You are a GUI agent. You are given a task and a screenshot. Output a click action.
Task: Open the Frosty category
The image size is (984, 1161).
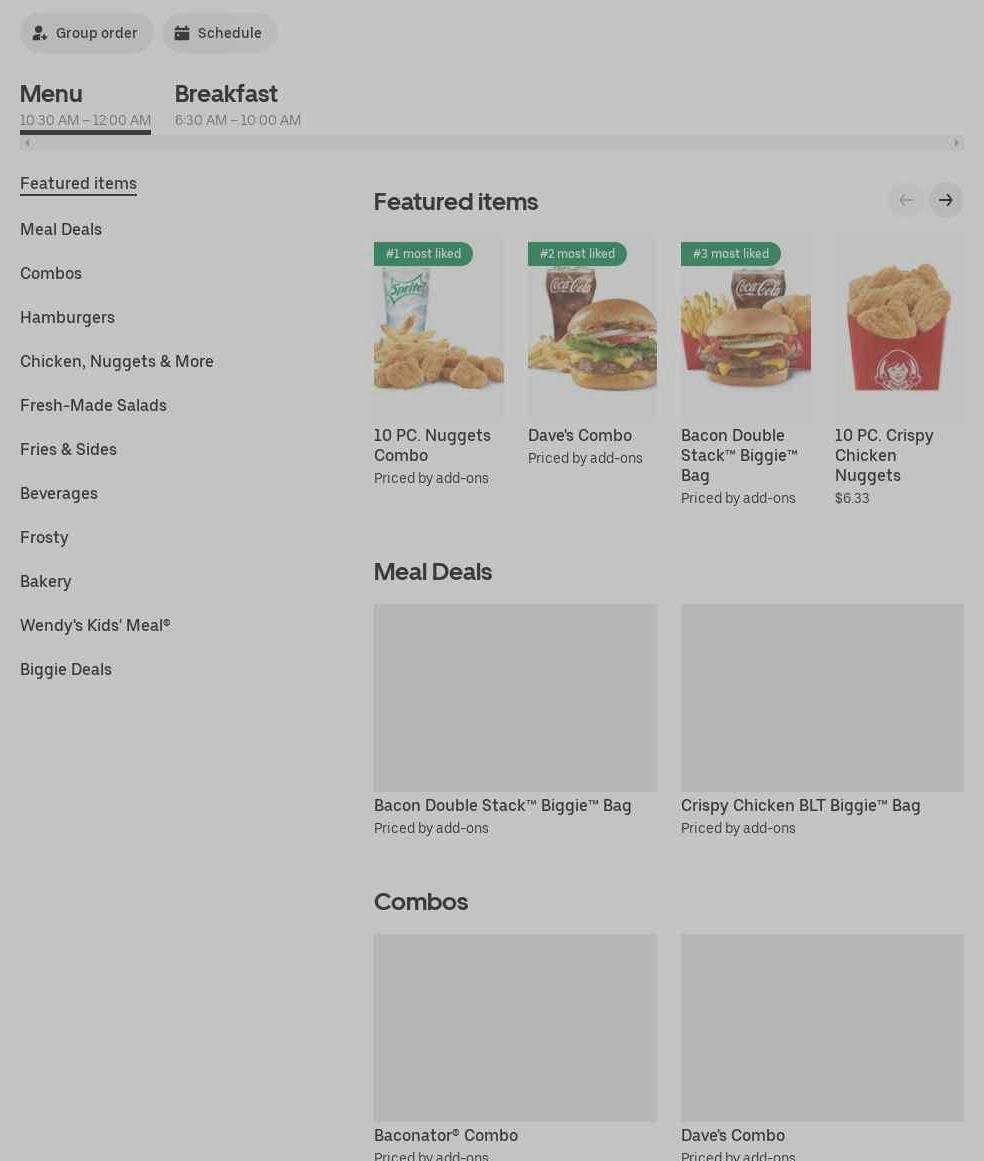[x=44, y=538]
